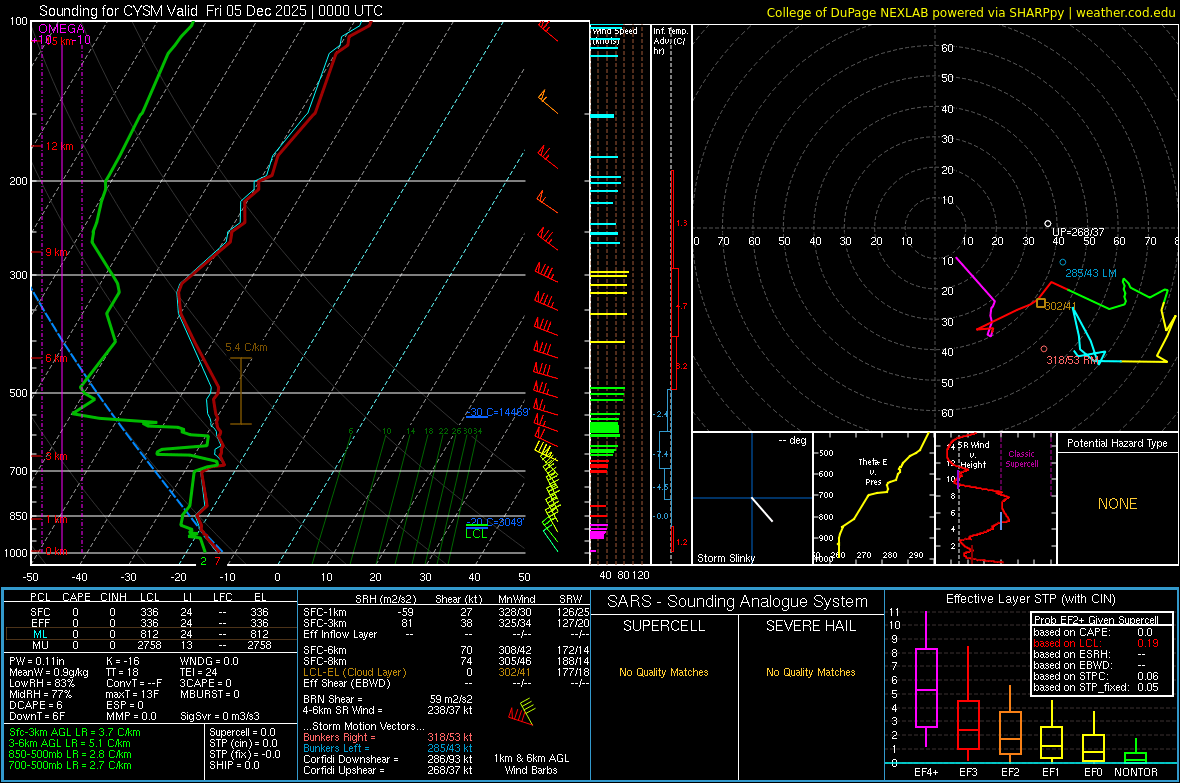Click the orange mean-wind square on hodograph
This screenshot has width=1180, height=783.
[1041, 303]
